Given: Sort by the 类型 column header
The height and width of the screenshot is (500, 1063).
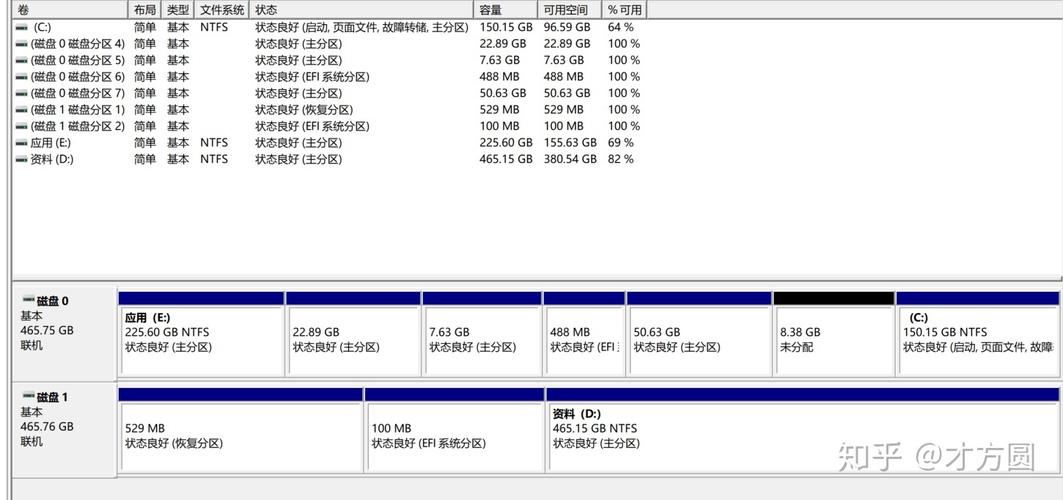Looking at the screenshot, I should pyautogui.click(x=178, y=9).
